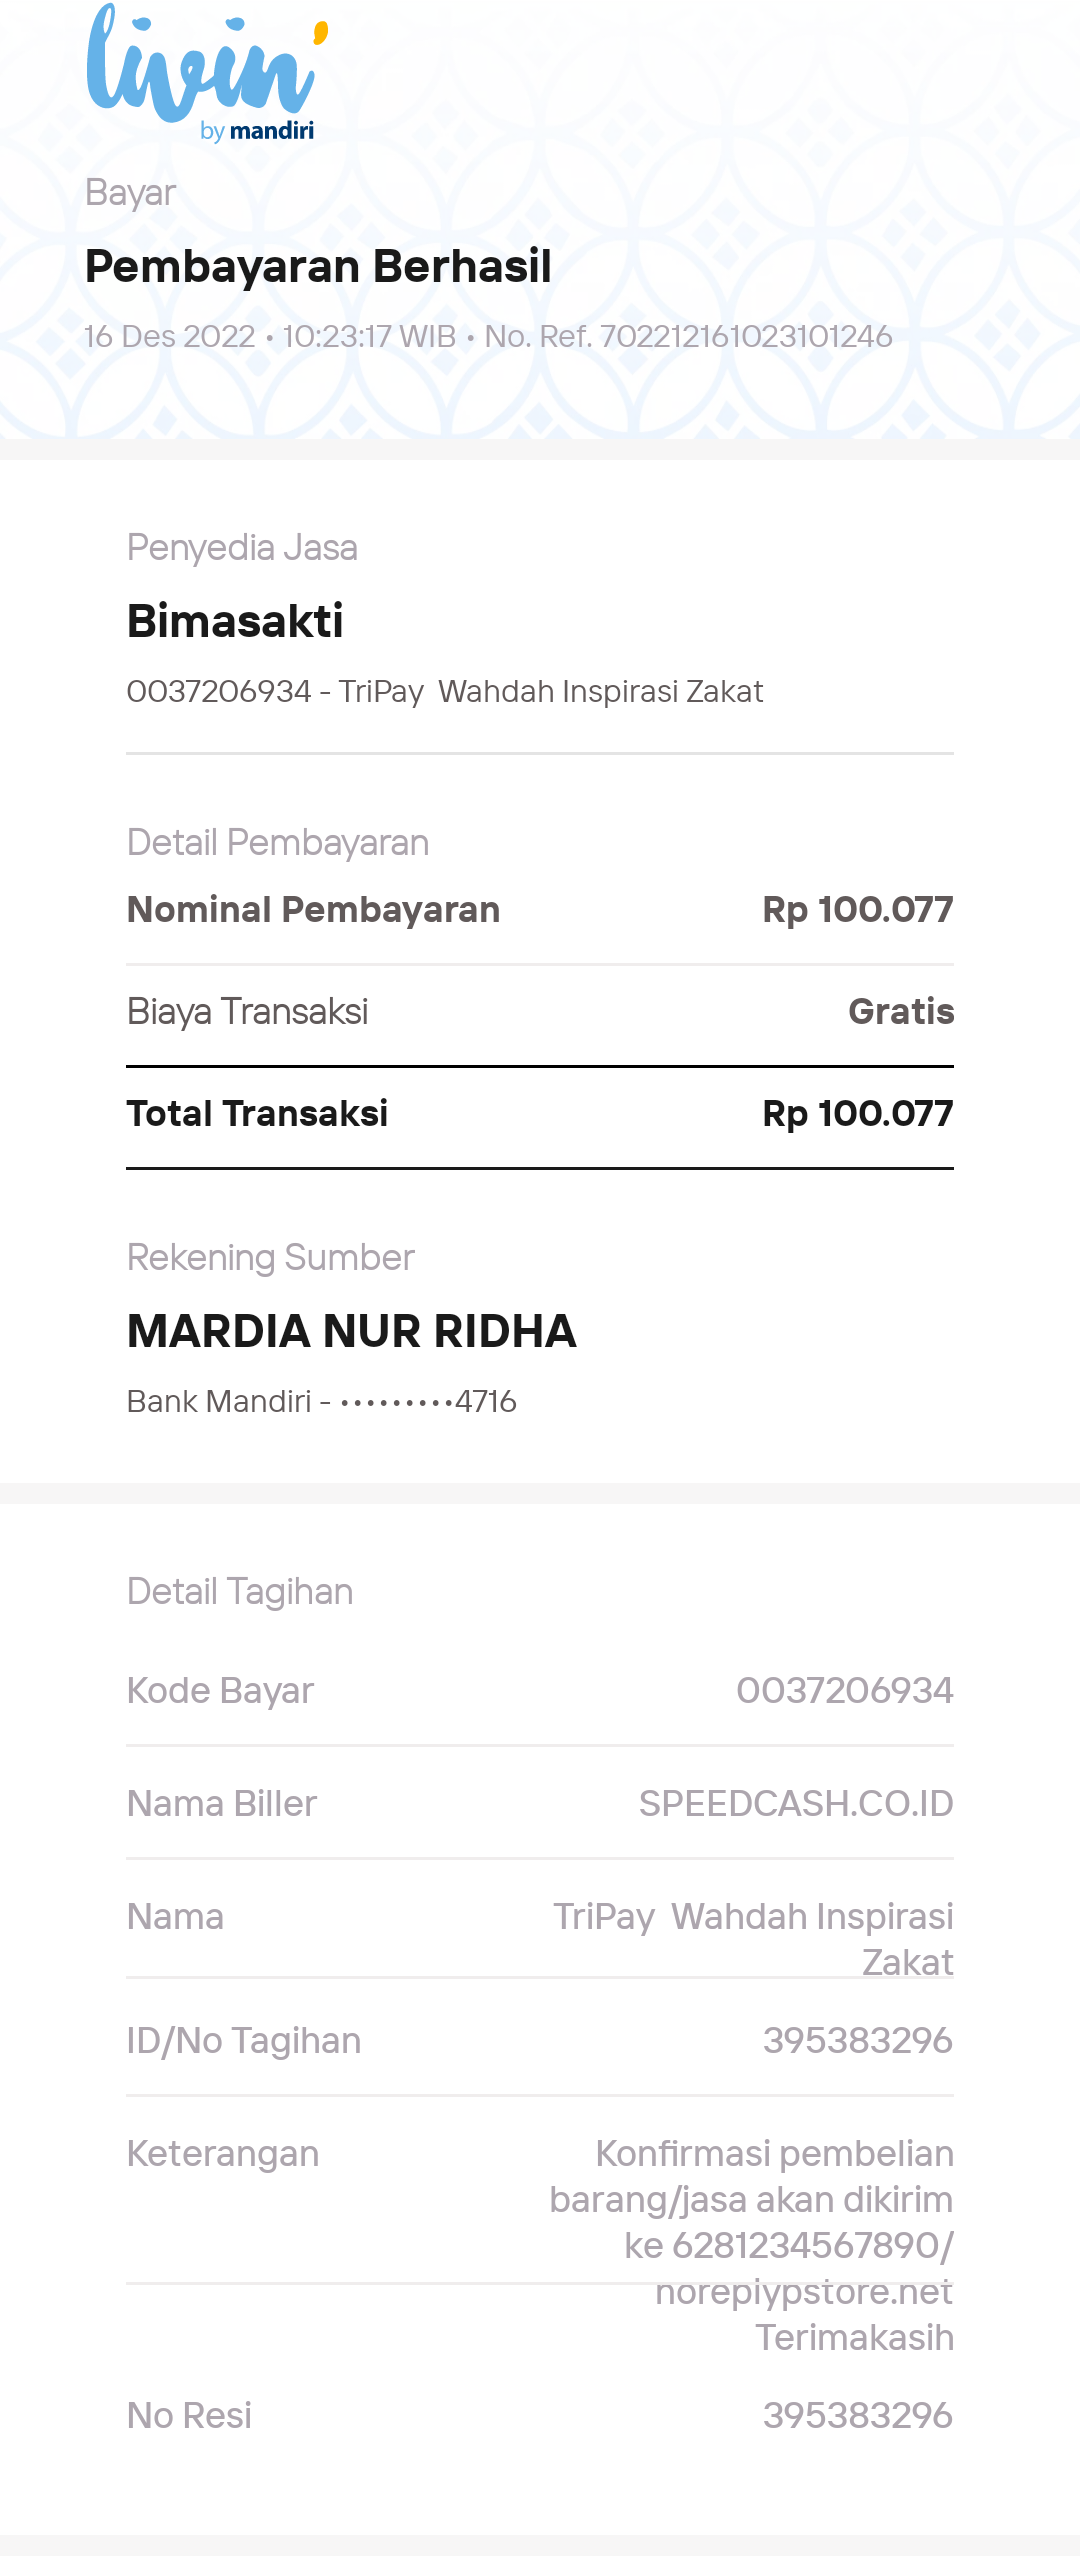Click the Bayar label under the logo
1080x2556 pixels.
(x=130, y=192)
